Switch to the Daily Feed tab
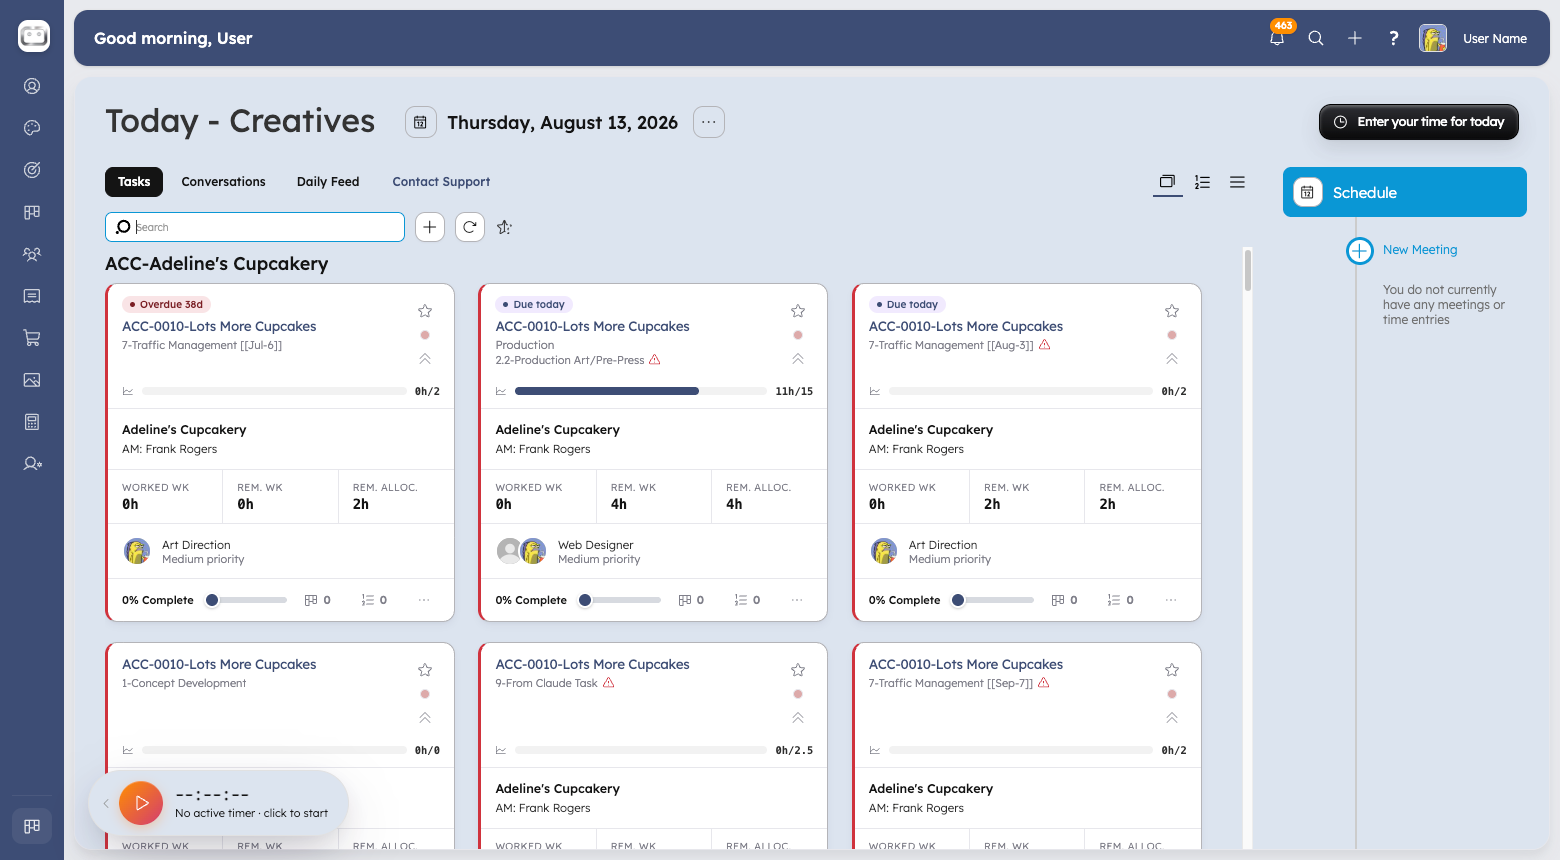Image resolution: width=1560 pixels, height=860 pixels. 328,182
